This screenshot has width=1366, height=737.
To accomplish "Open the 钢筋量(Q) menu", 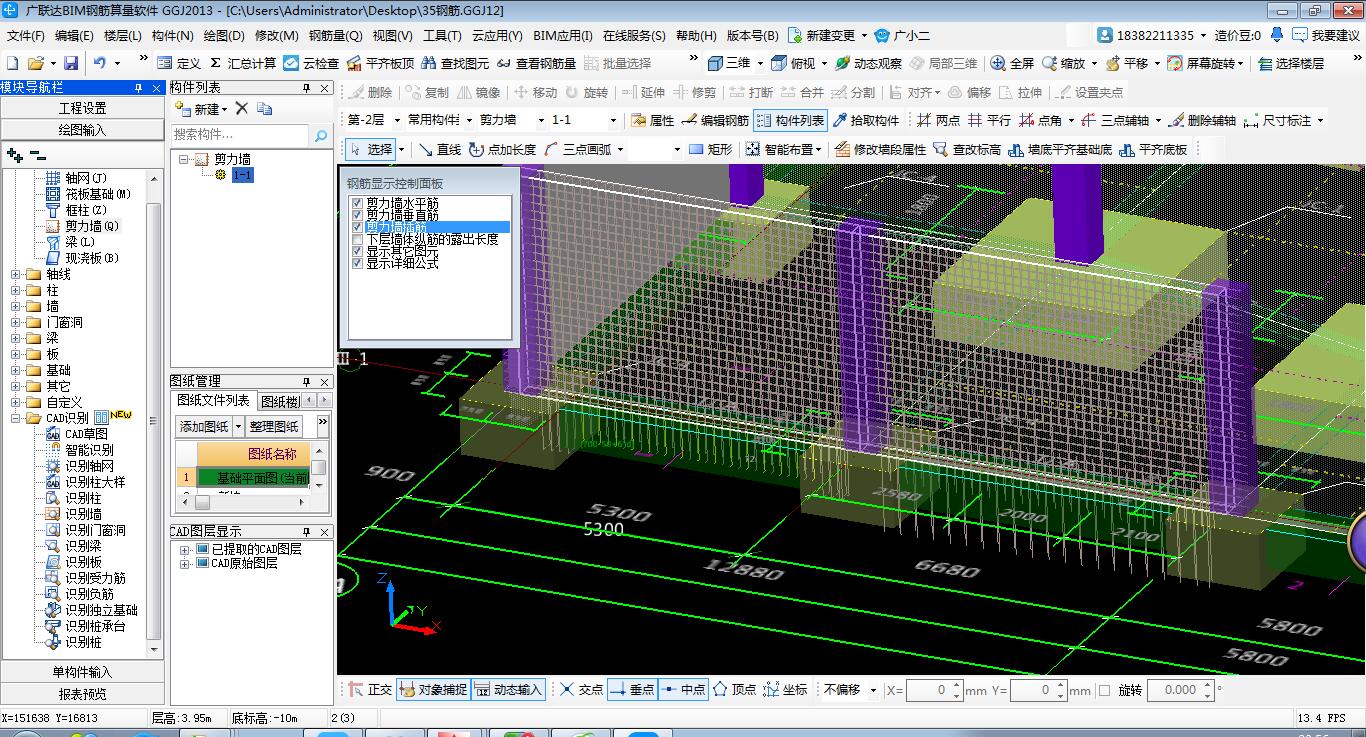I will (335, 35).
